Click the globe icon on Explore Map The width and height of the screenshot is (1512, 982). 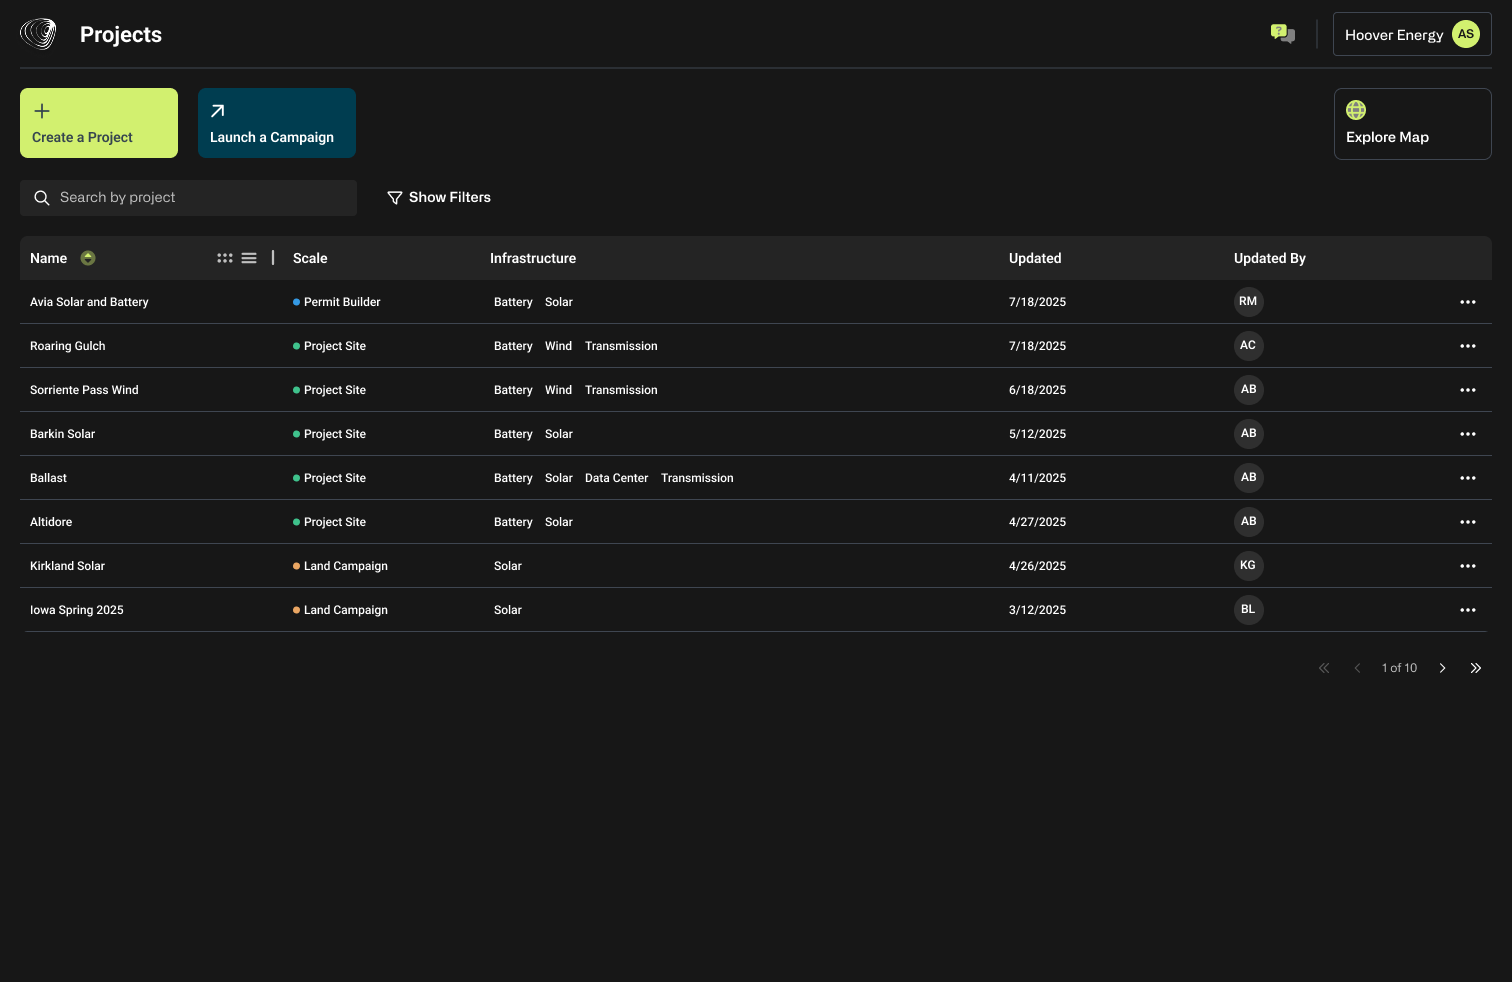(1356, 110)
